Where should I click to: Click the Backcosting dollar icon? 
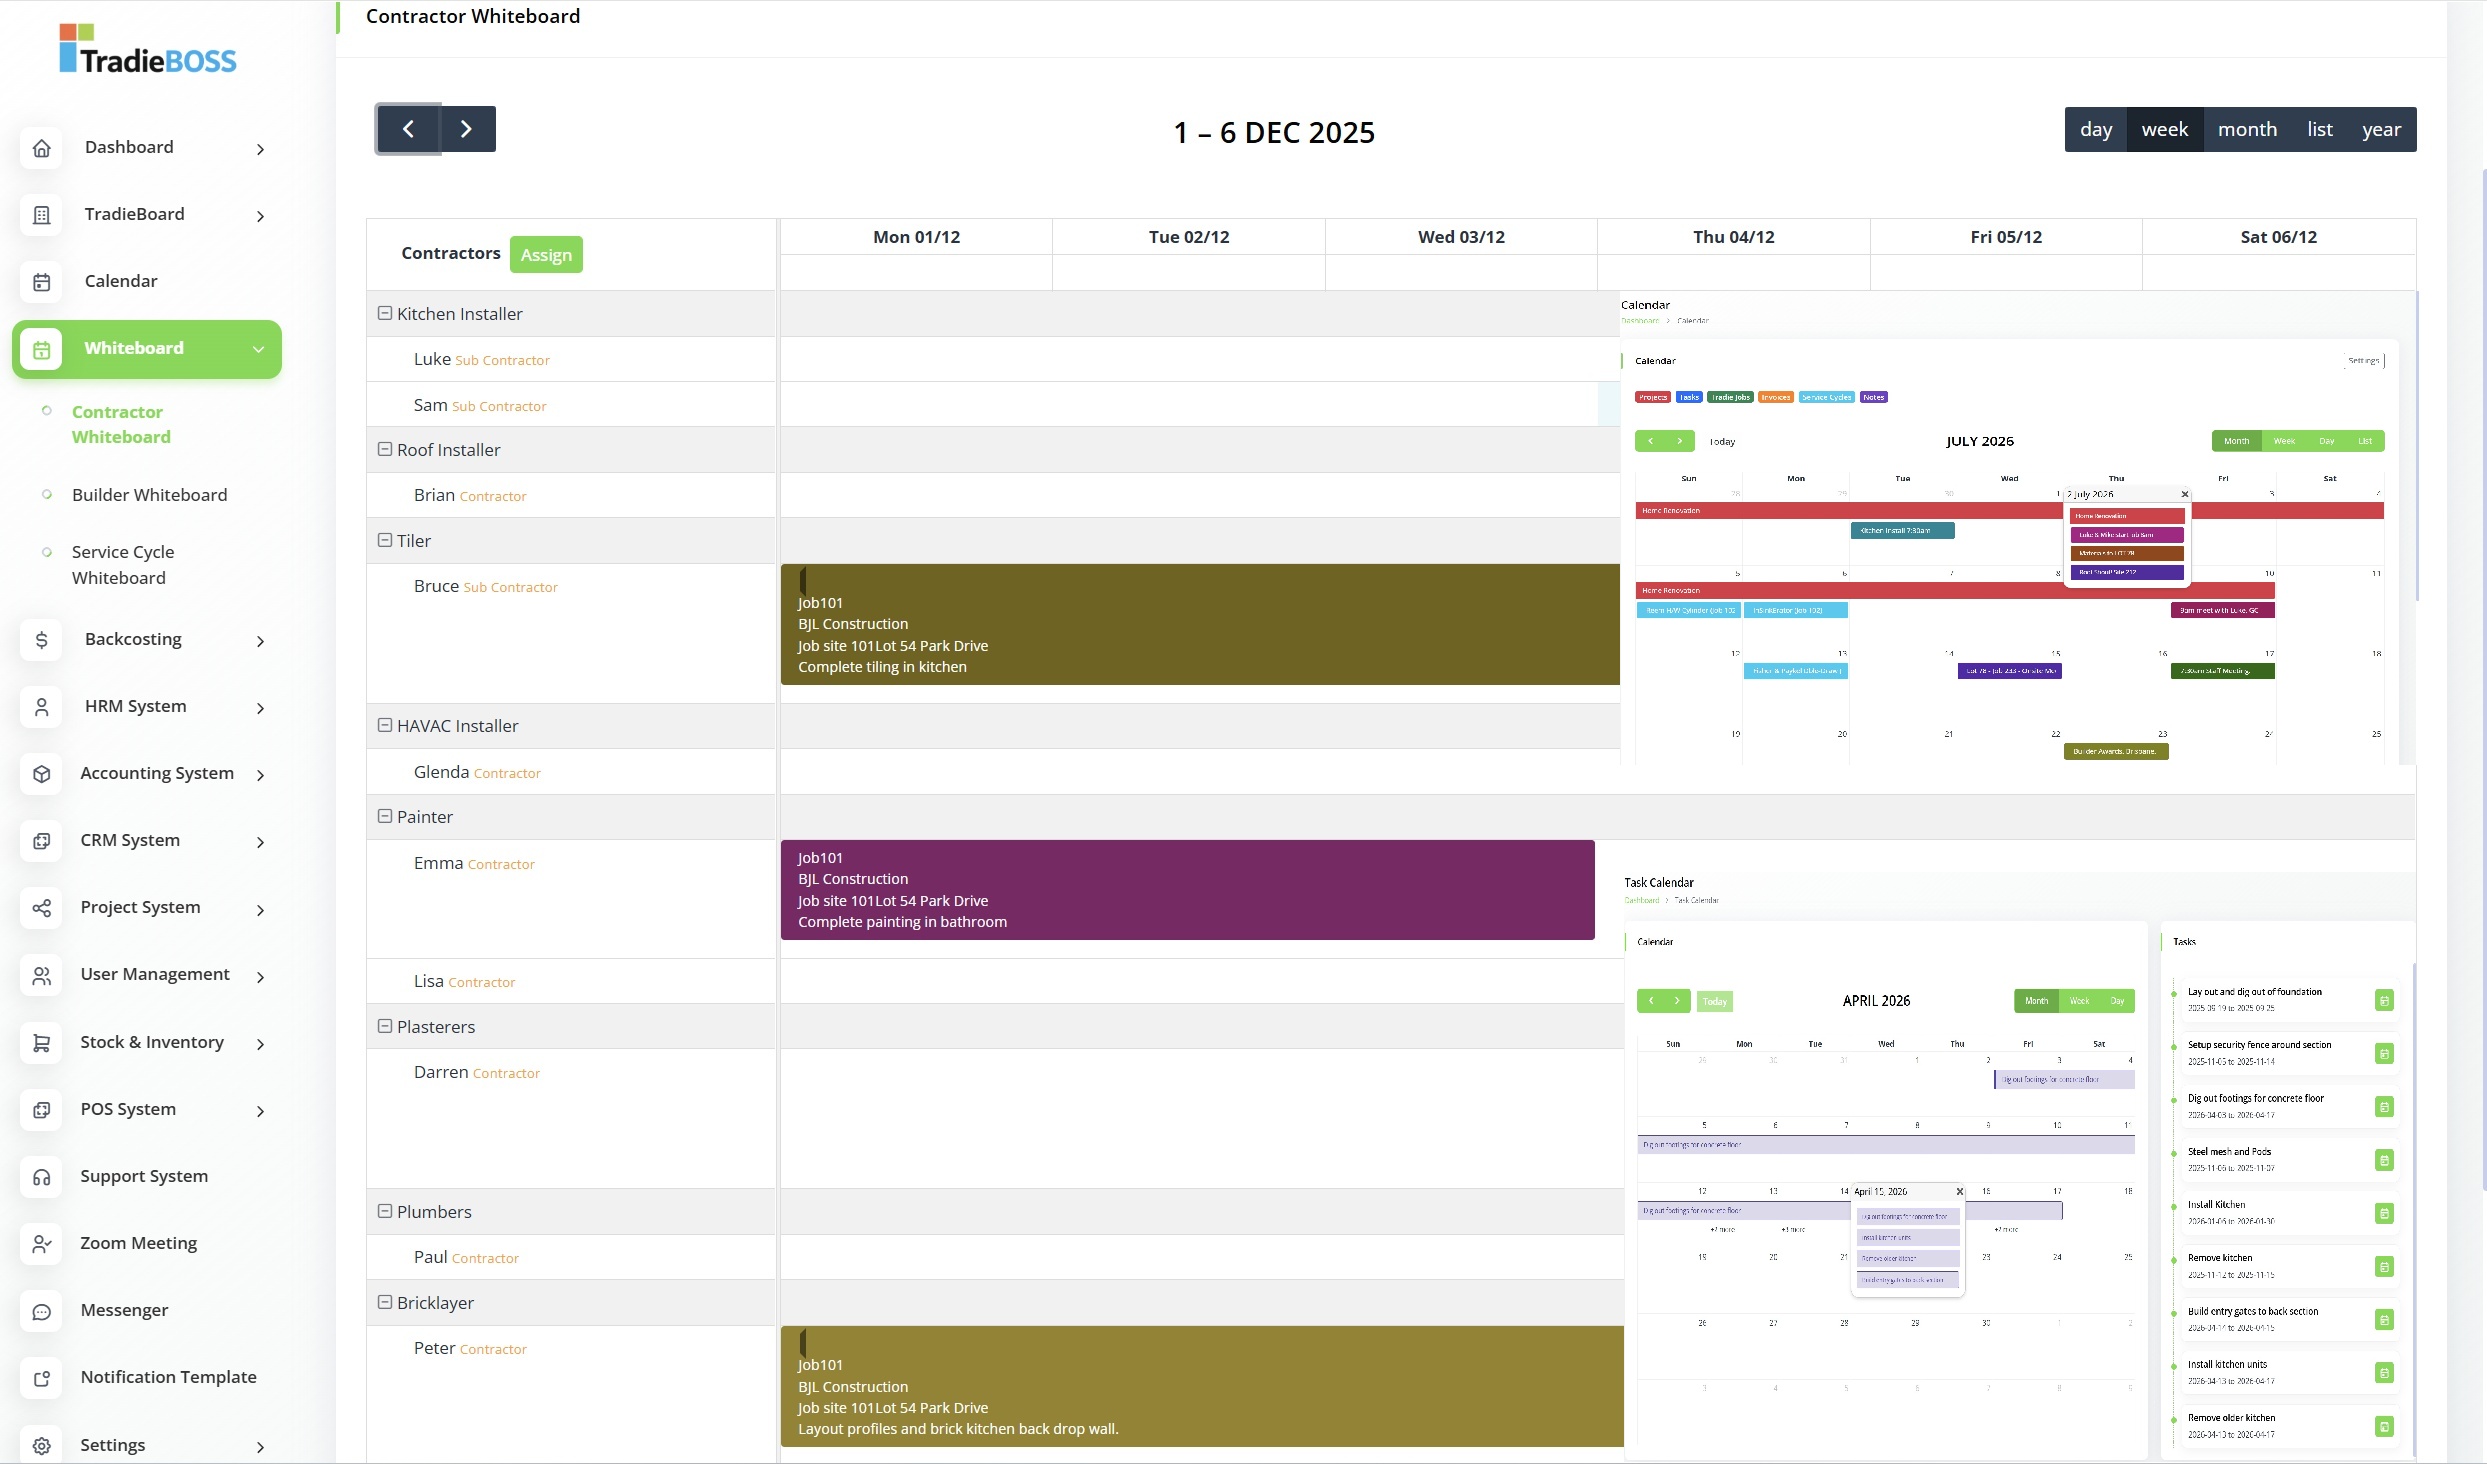pyautogui.click(x=41, y=640)
